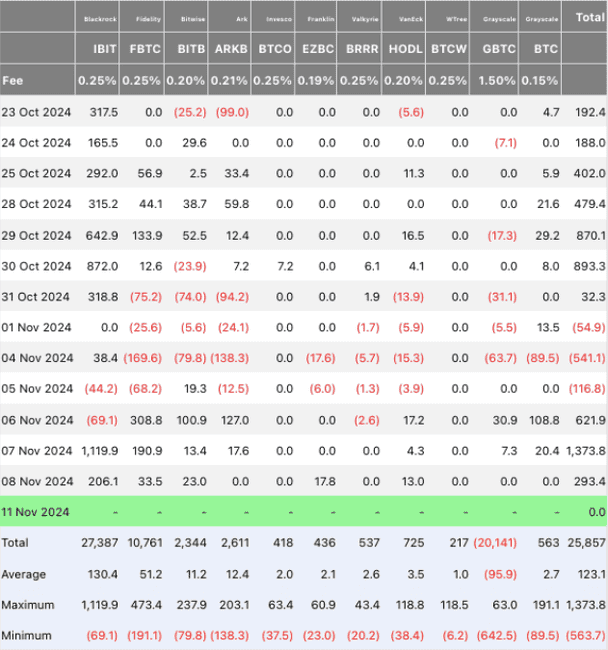Click the 07 Nov 2024 total 1,373.8

tap(586, 450)
